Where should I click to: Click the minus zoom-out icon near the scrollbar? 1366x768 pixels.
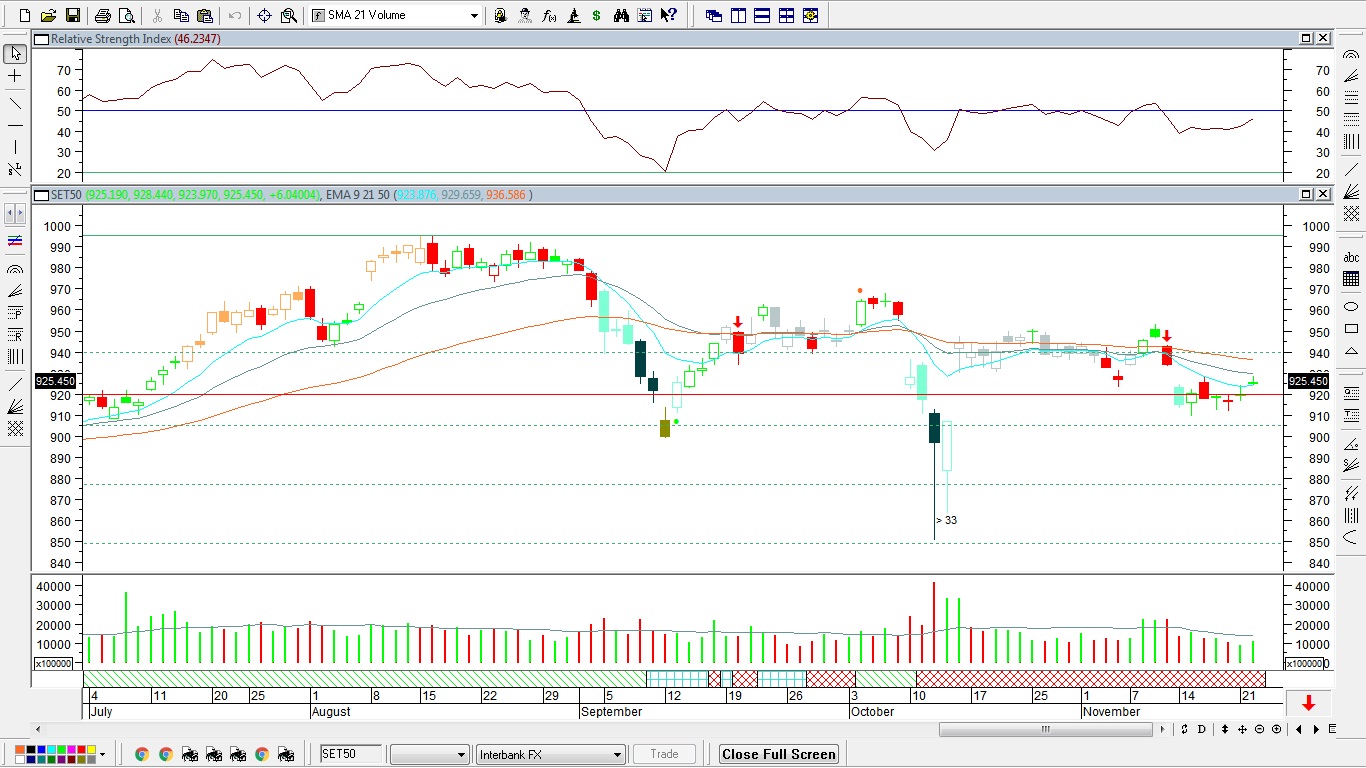(x=1260, y=729)
